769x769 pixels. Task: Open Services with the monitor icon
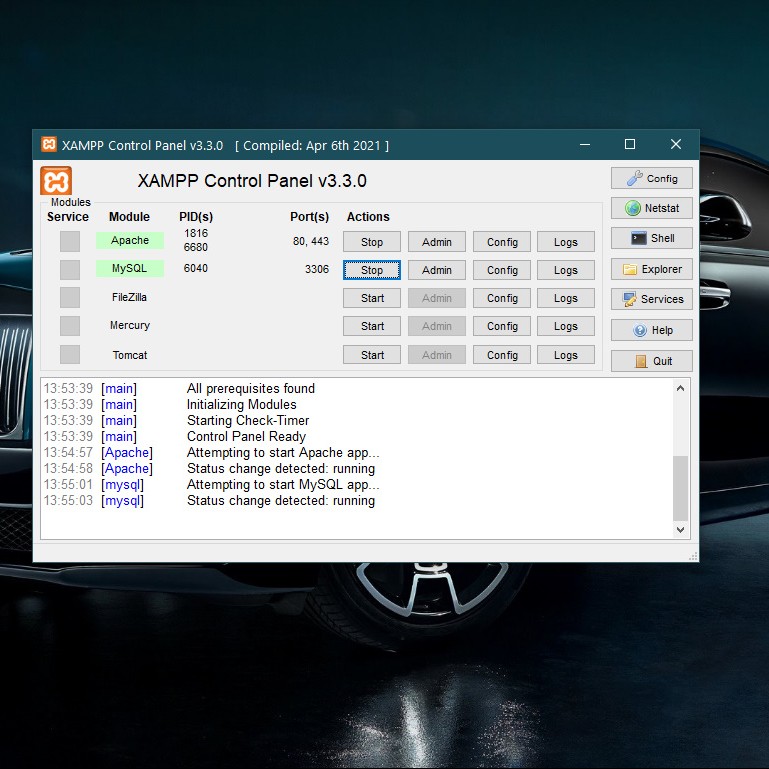651,299
